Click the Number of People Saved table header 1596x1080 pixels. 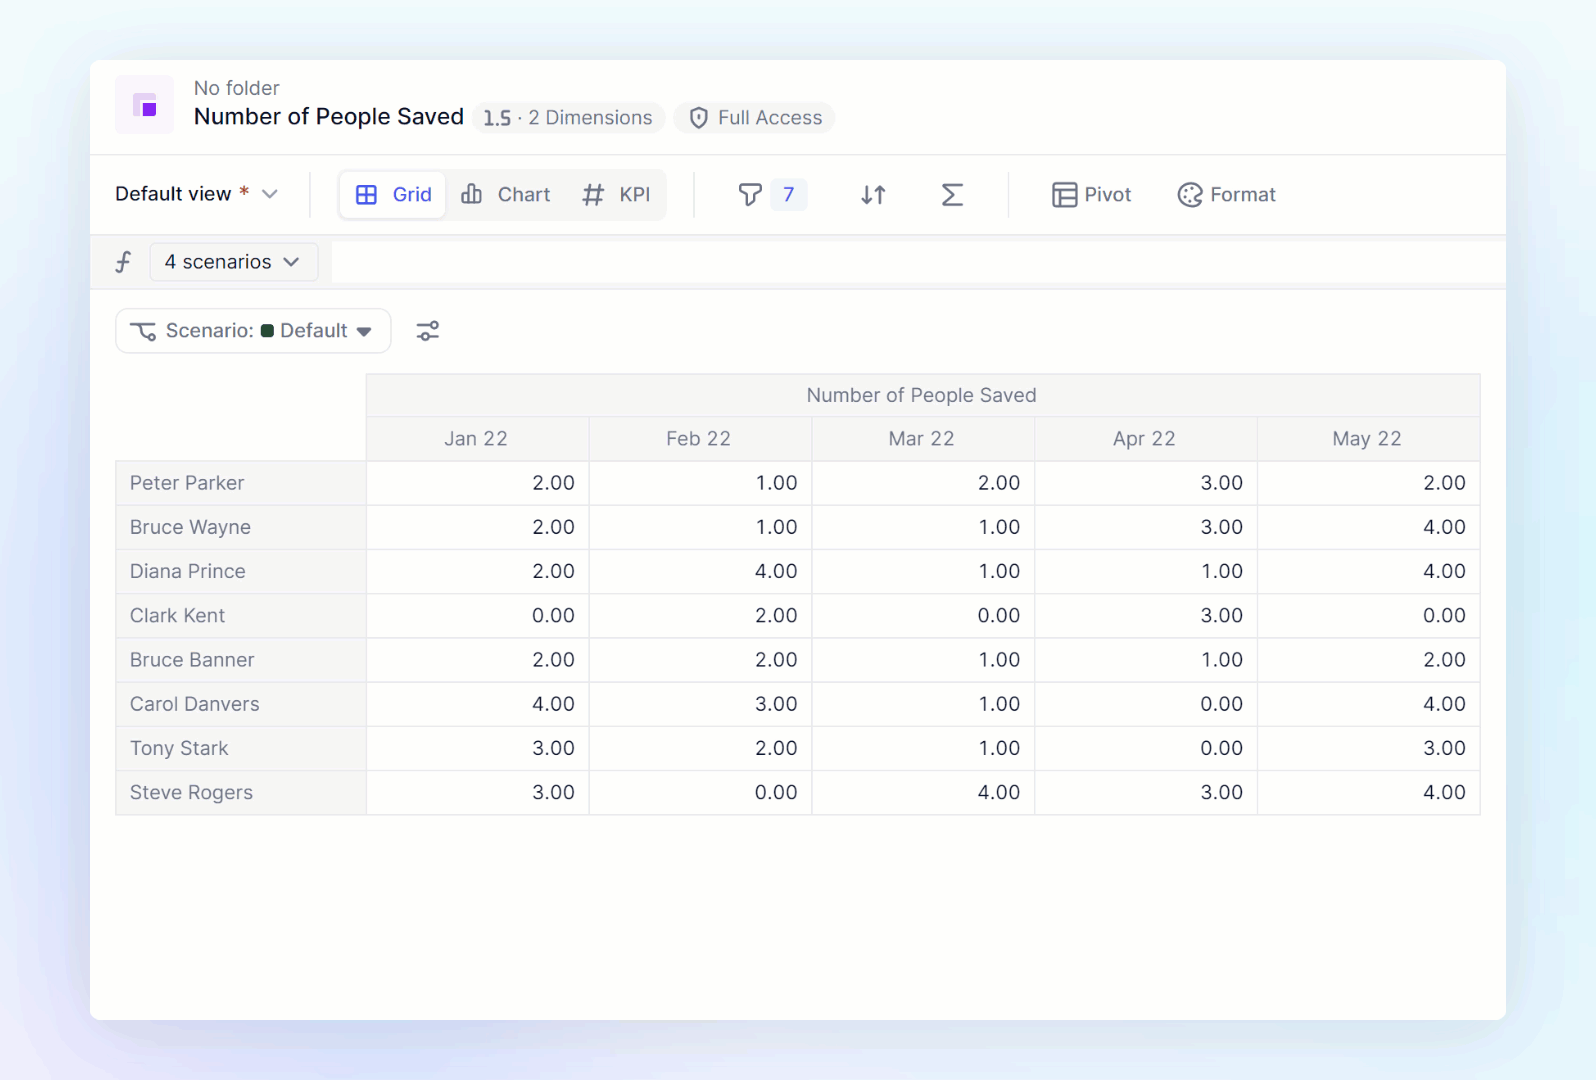tap(922, 396)
